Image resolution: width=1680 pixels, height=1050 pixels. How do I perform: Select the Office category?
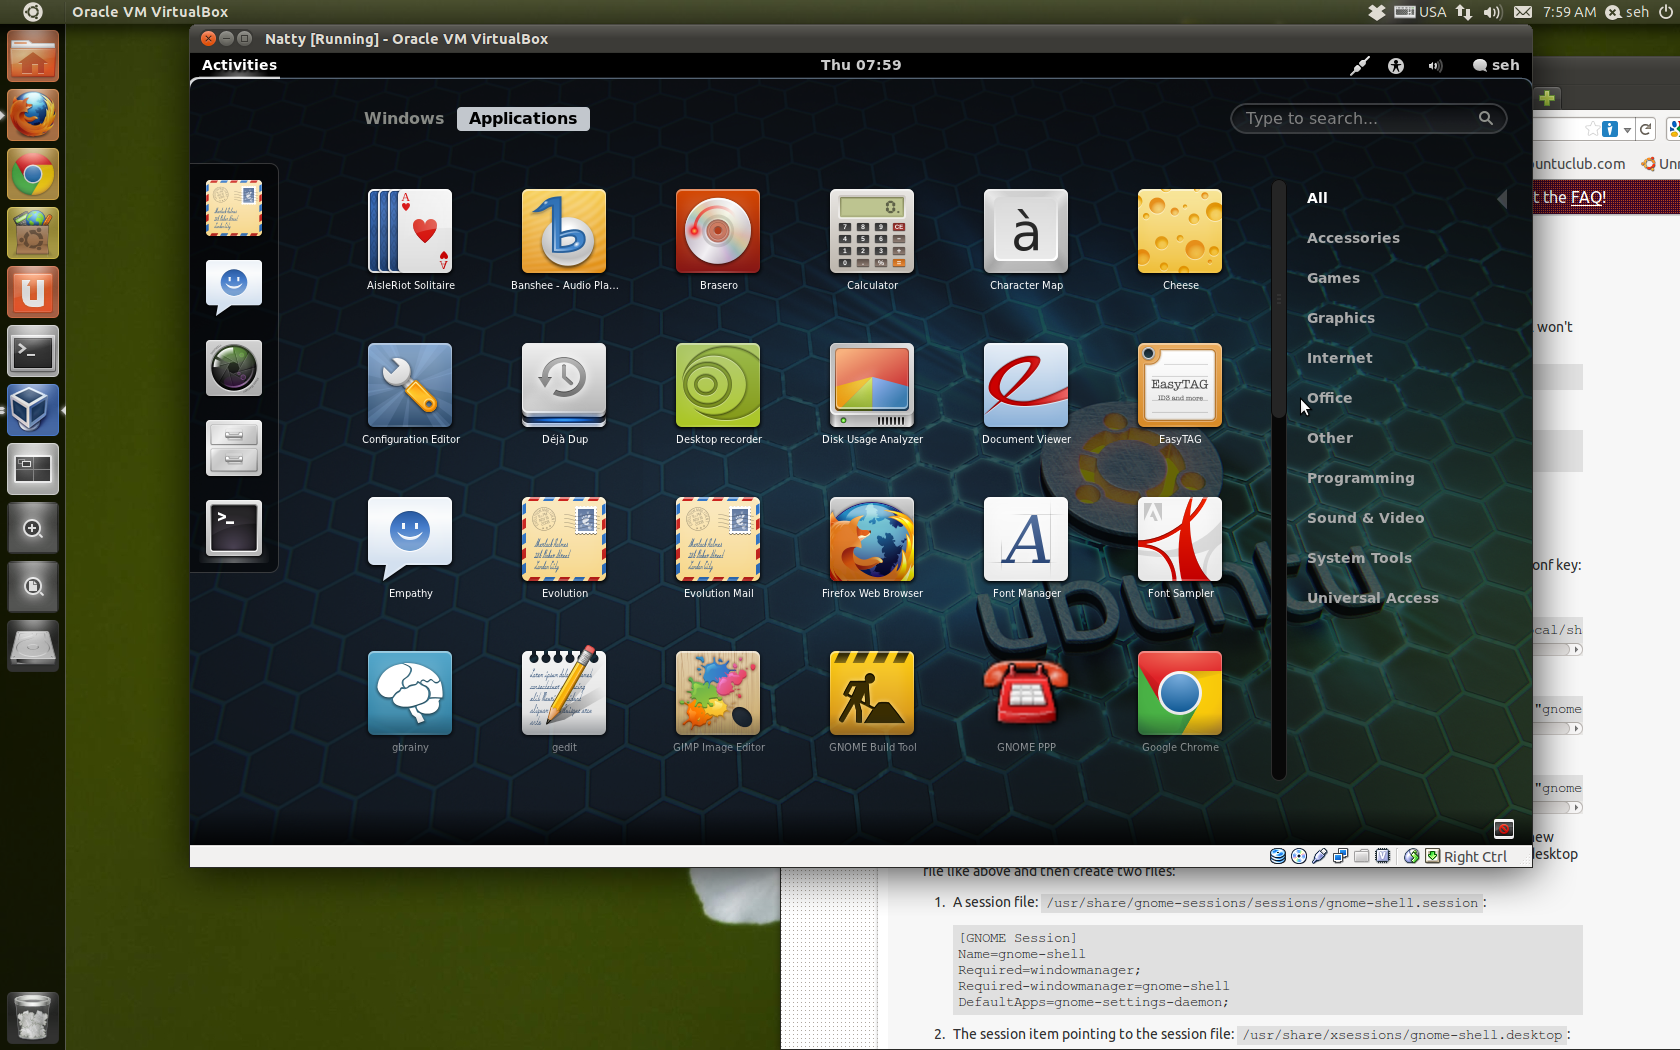[1329, 398]
